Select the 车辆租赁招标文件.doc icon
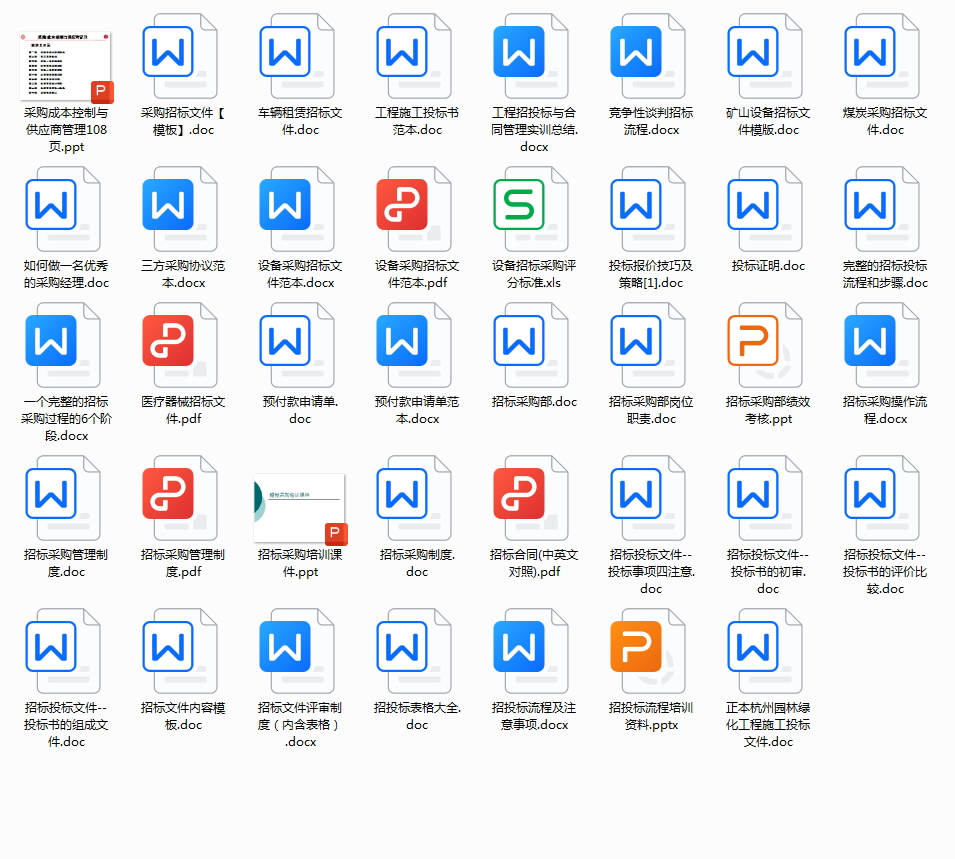Image resolution: width=955 pixels, height=859 pixels. 297,57
